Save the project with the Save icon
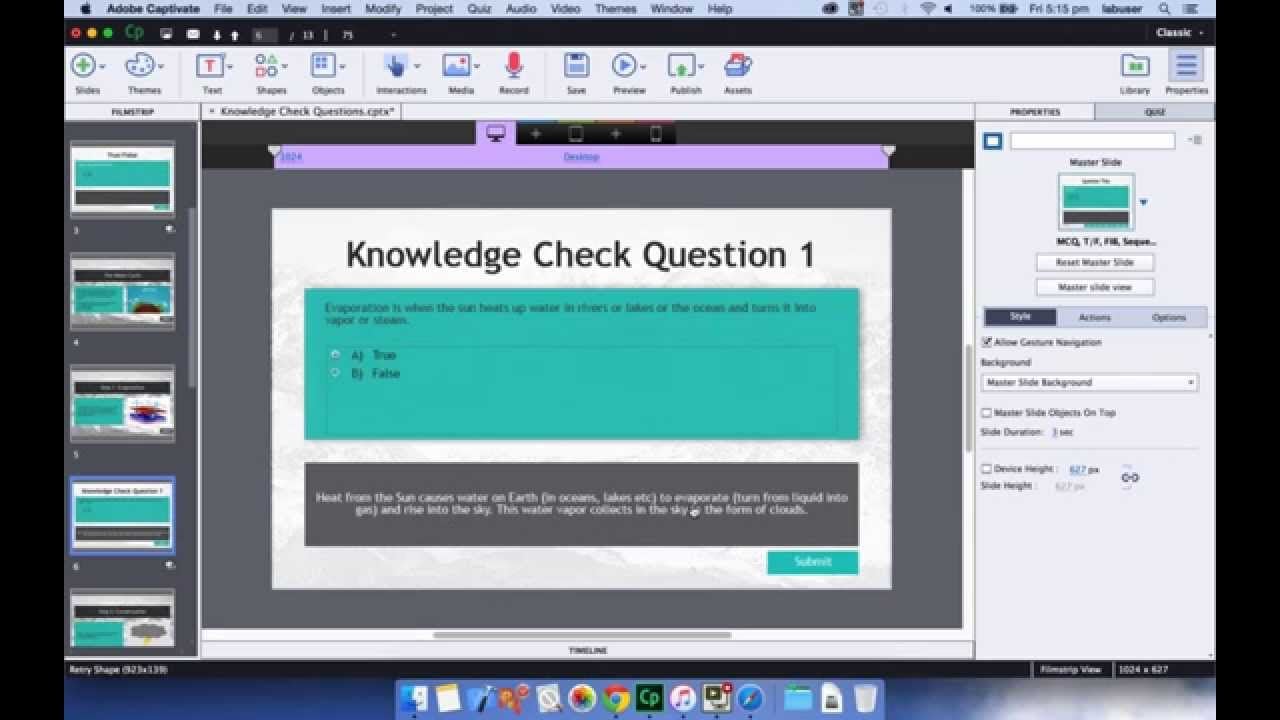Viewport: 1280px width, 720px height. [576, 66]
